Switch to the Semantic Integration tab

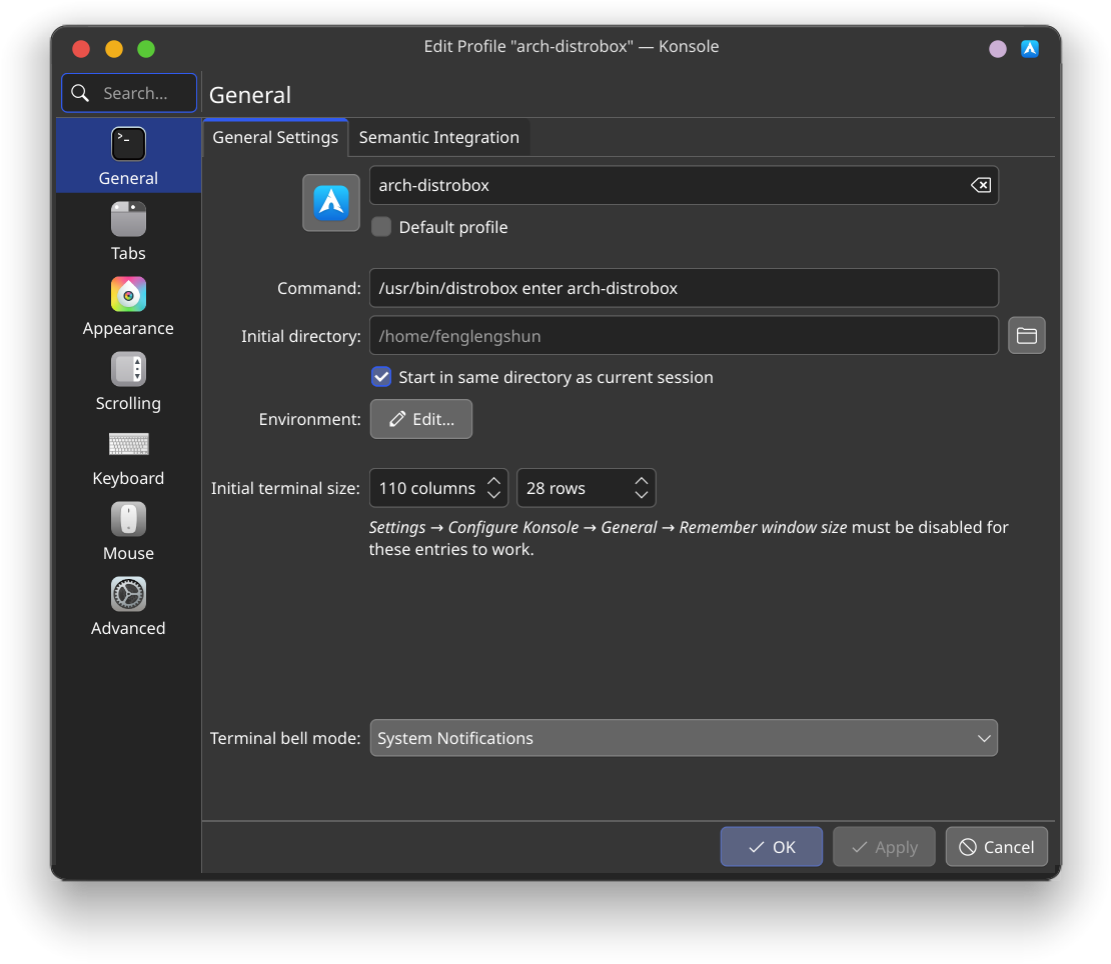point(439,137)
